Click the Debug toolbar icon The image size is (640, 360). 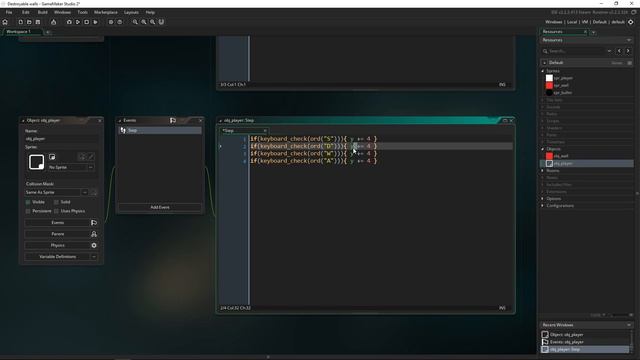click(x=69, y=22)
